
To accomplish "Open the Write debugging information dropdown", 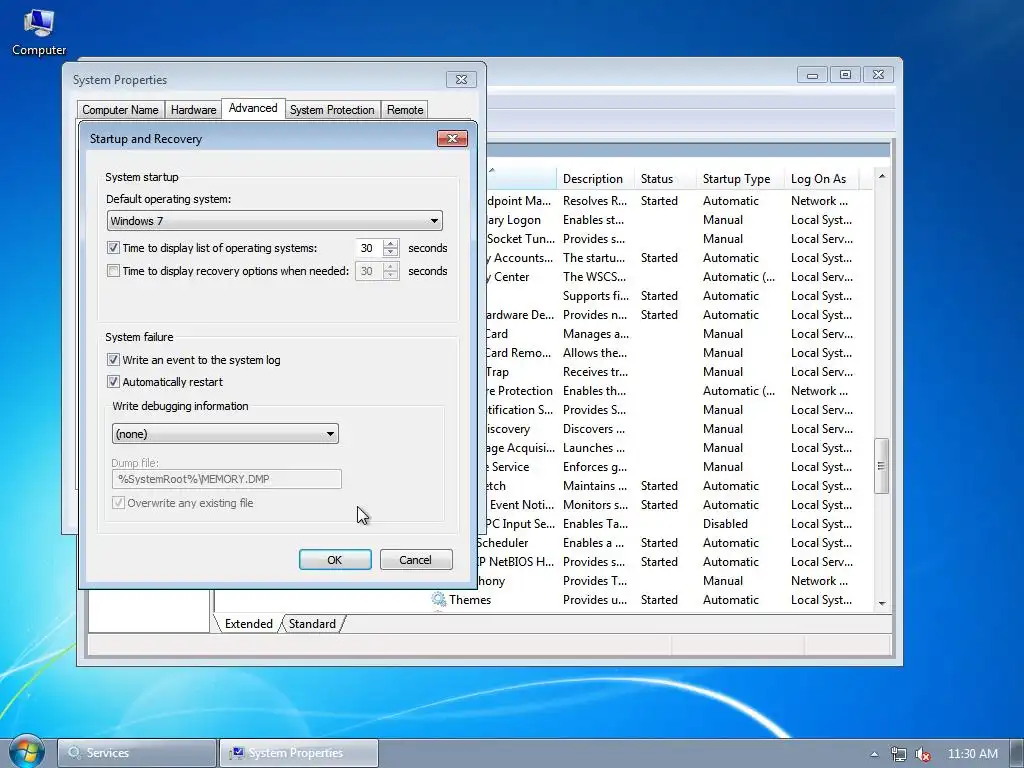I will tap(225, 434).
